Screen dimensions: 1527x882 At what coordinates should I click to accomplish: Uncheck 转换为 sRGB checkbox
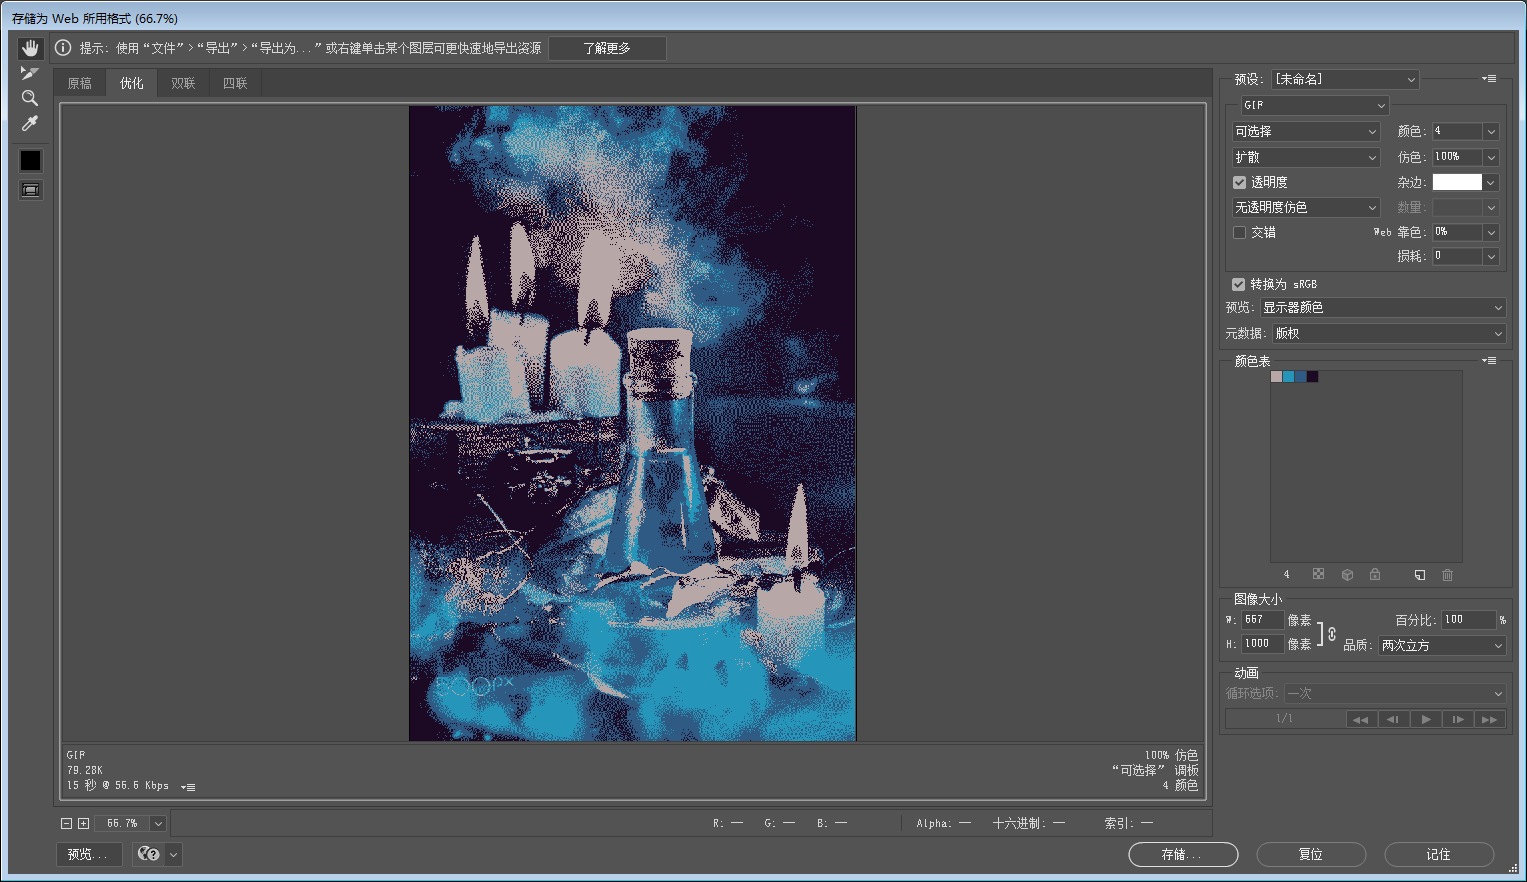[1239, 285]
